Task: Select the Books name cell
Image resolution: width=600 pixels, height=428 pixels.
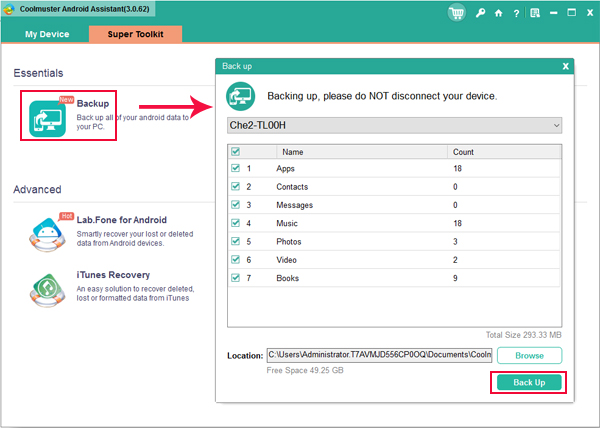Action: click(x=288, y=278)
